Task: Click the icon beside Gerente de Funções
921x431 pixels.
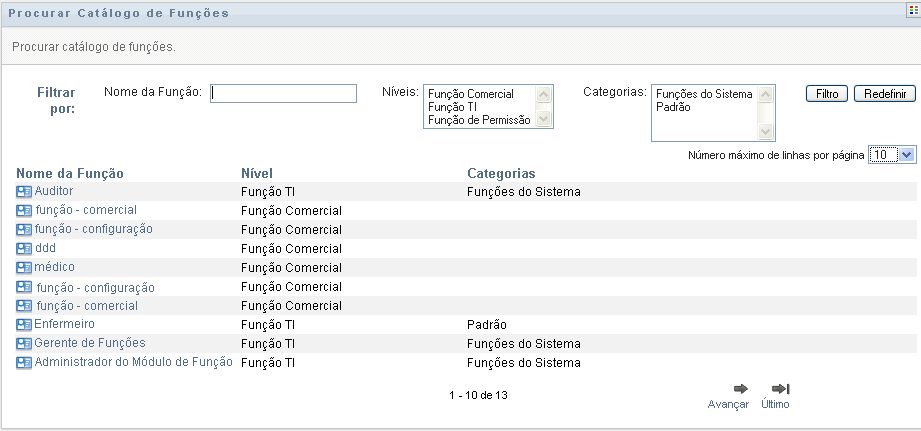Action: coord(24,344)
